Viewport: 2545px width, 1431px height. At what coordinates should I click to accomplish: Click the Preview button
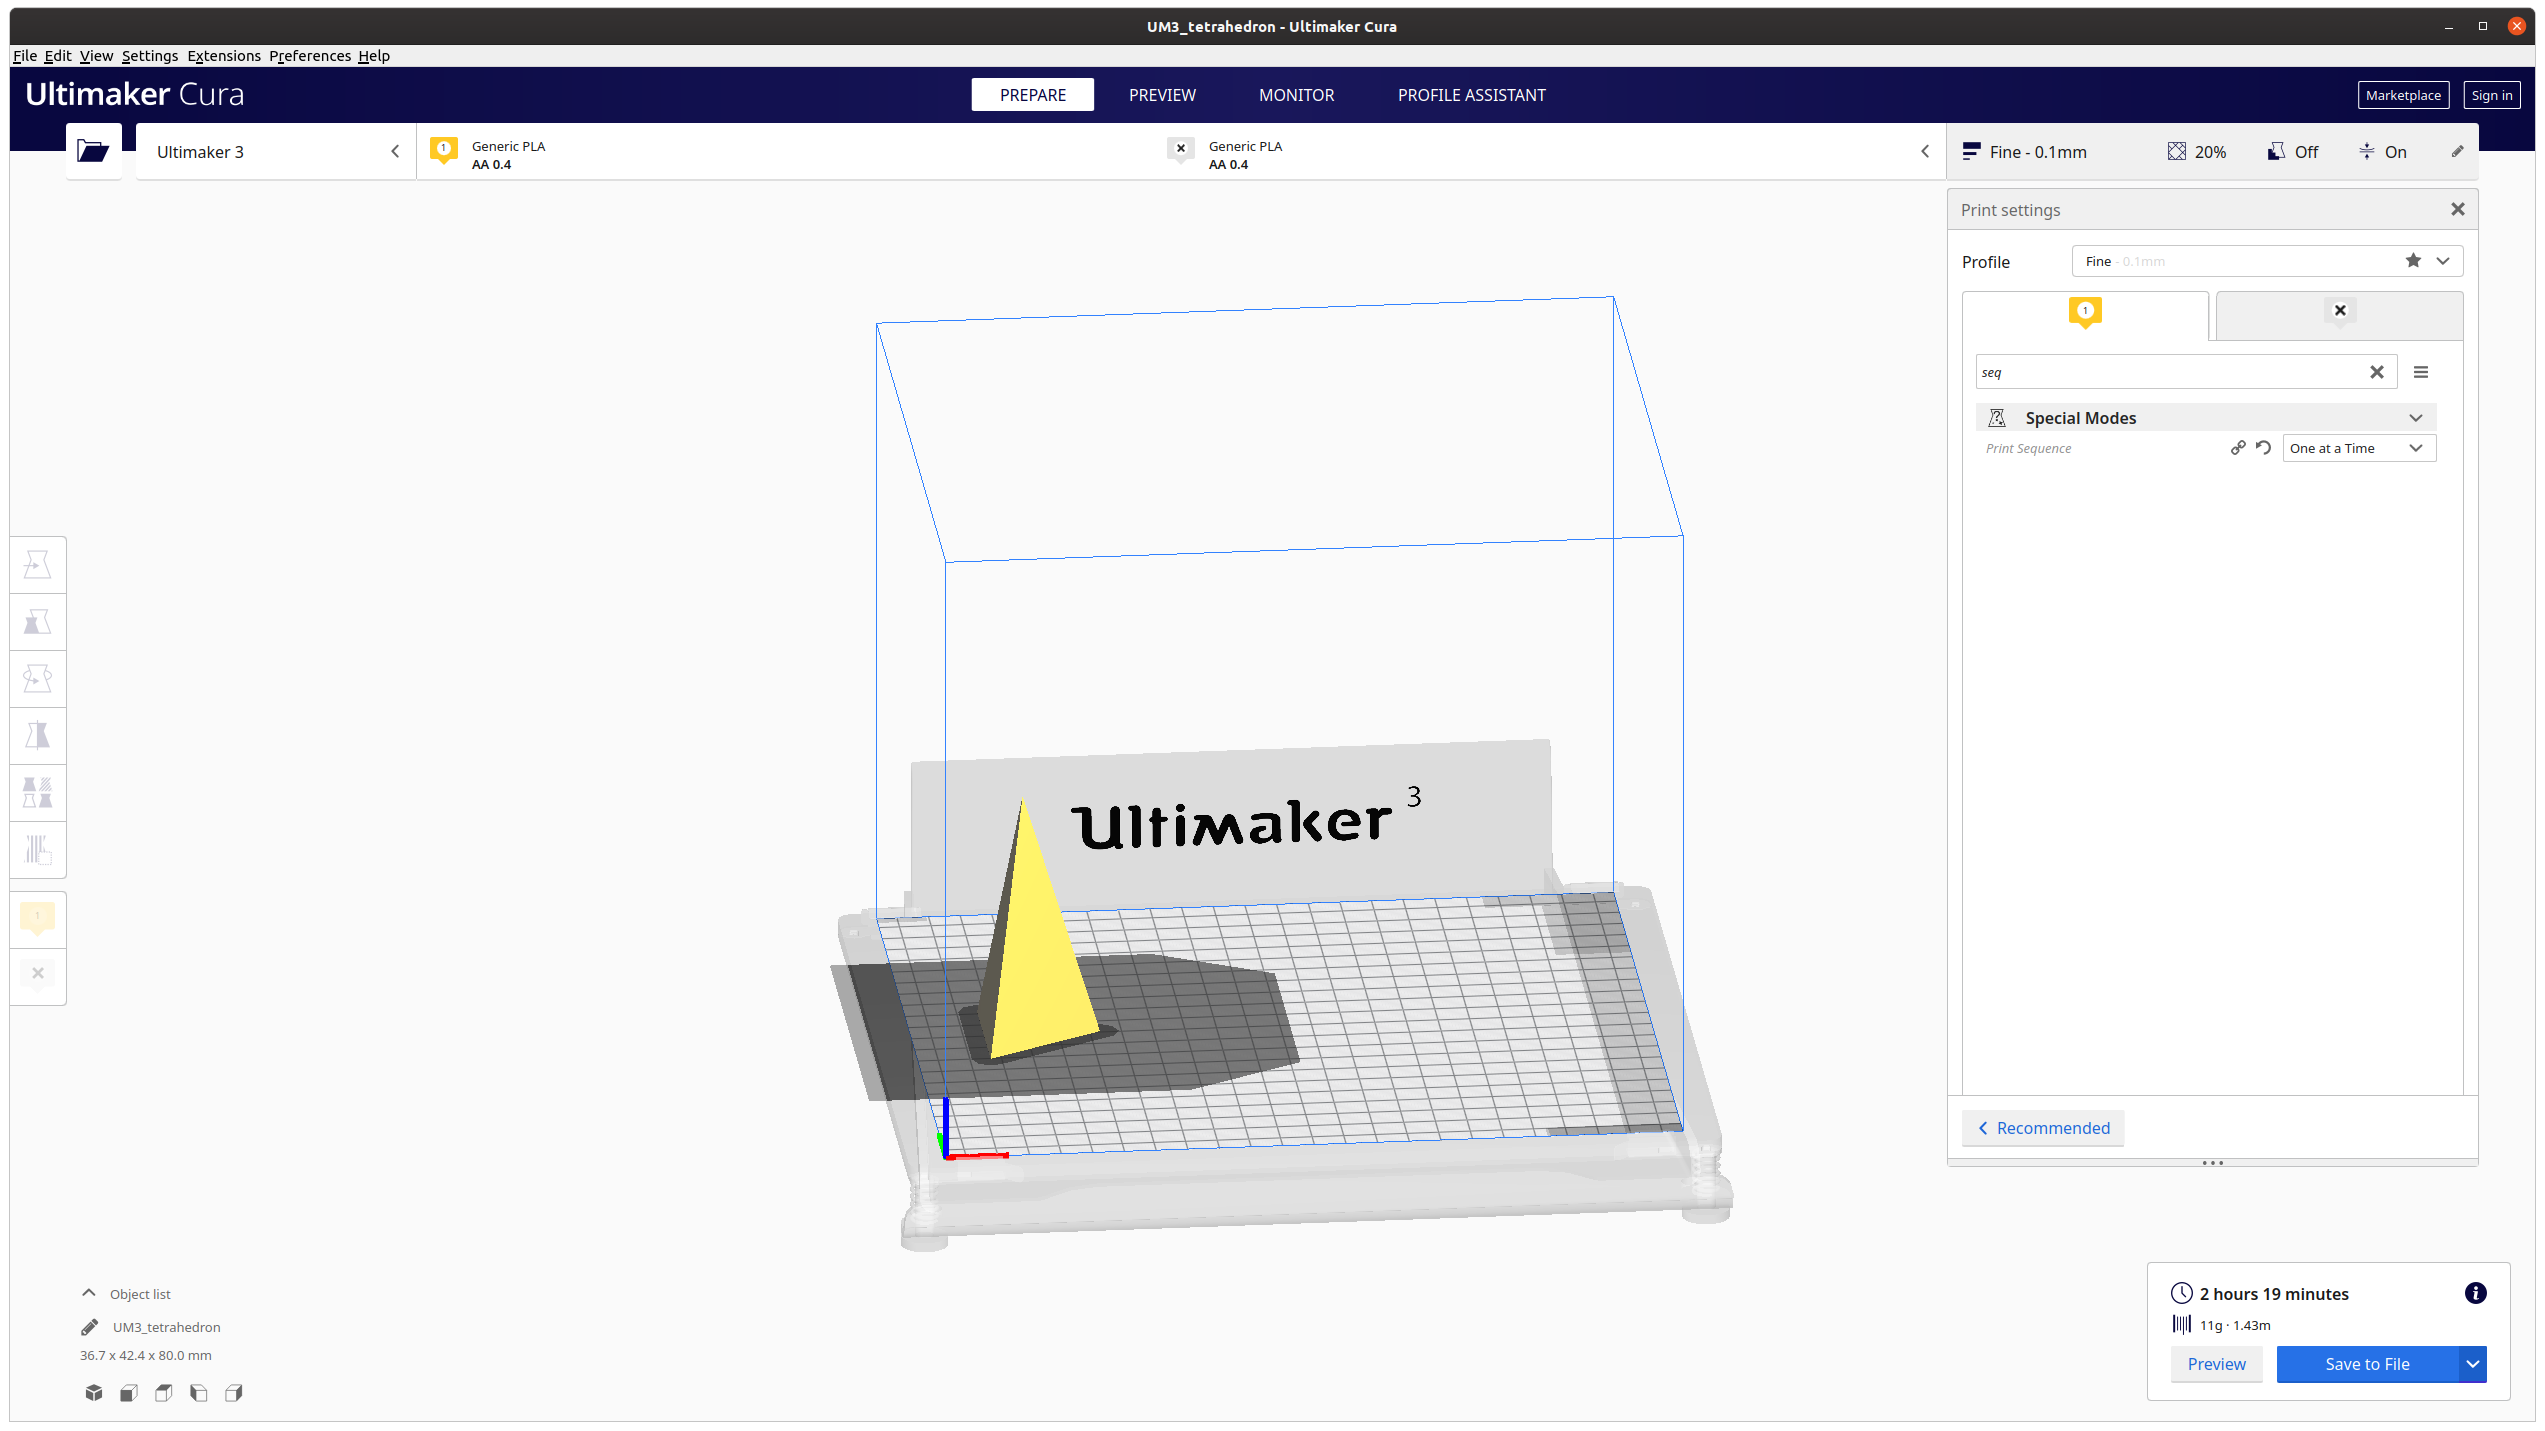[x=2216, y=1364]
